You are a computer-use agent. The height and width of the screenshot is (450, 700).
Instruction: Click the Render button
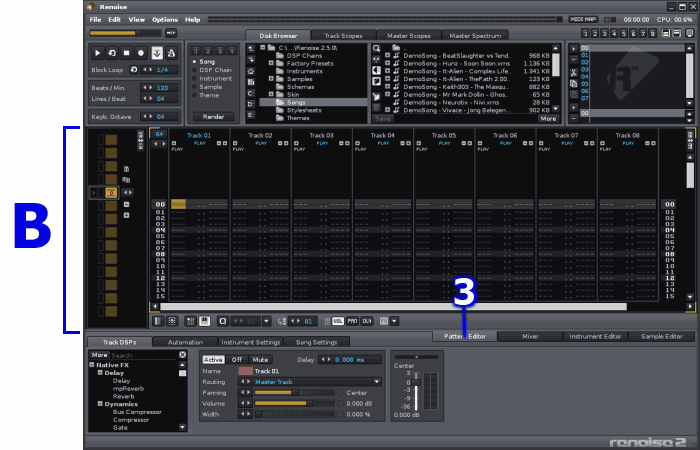coord(213,117)
